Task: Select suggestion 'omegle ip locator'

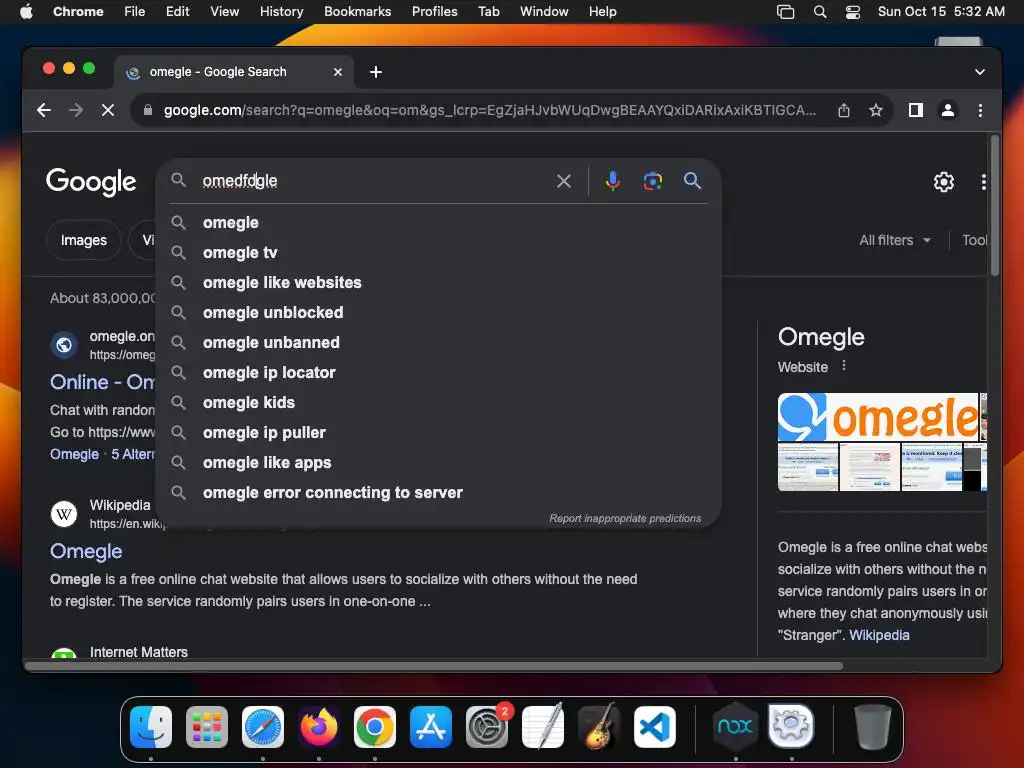Action: (x=438, y=373)
